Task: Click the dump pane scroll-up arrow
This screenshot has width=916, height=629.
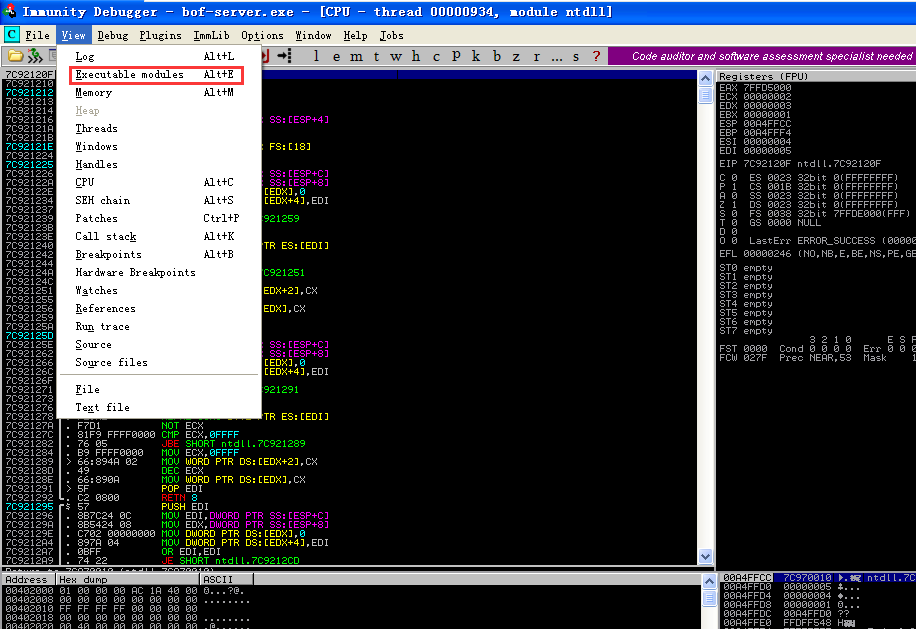Action: pyautogui.click(x=709, y=581)
